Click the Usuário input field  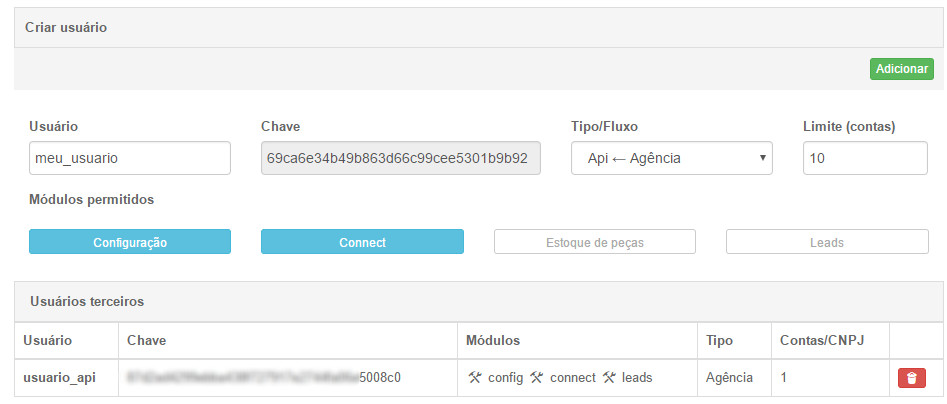click(x=130, y=158)
